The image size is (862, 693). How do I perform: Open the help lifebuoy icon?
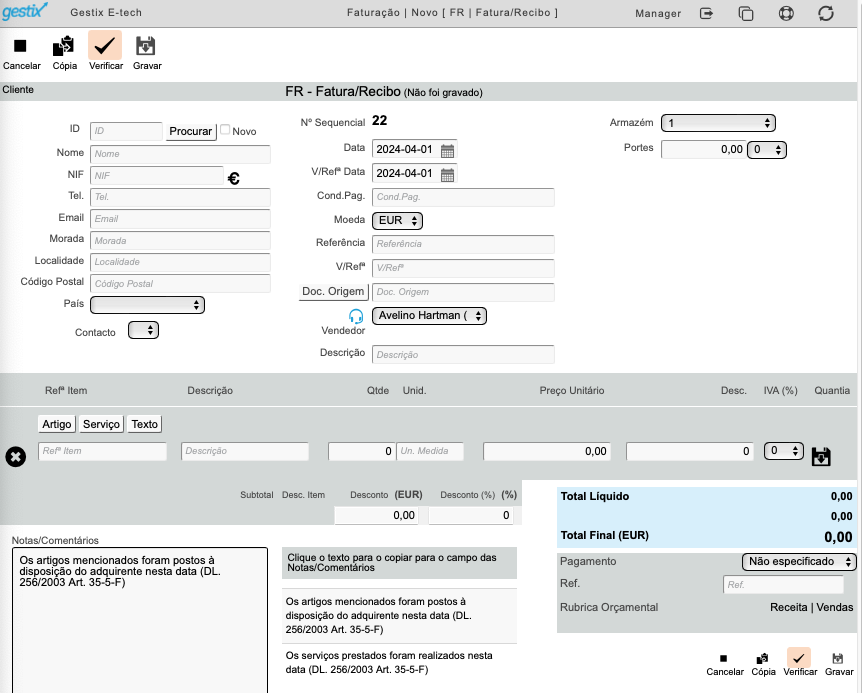786,13
